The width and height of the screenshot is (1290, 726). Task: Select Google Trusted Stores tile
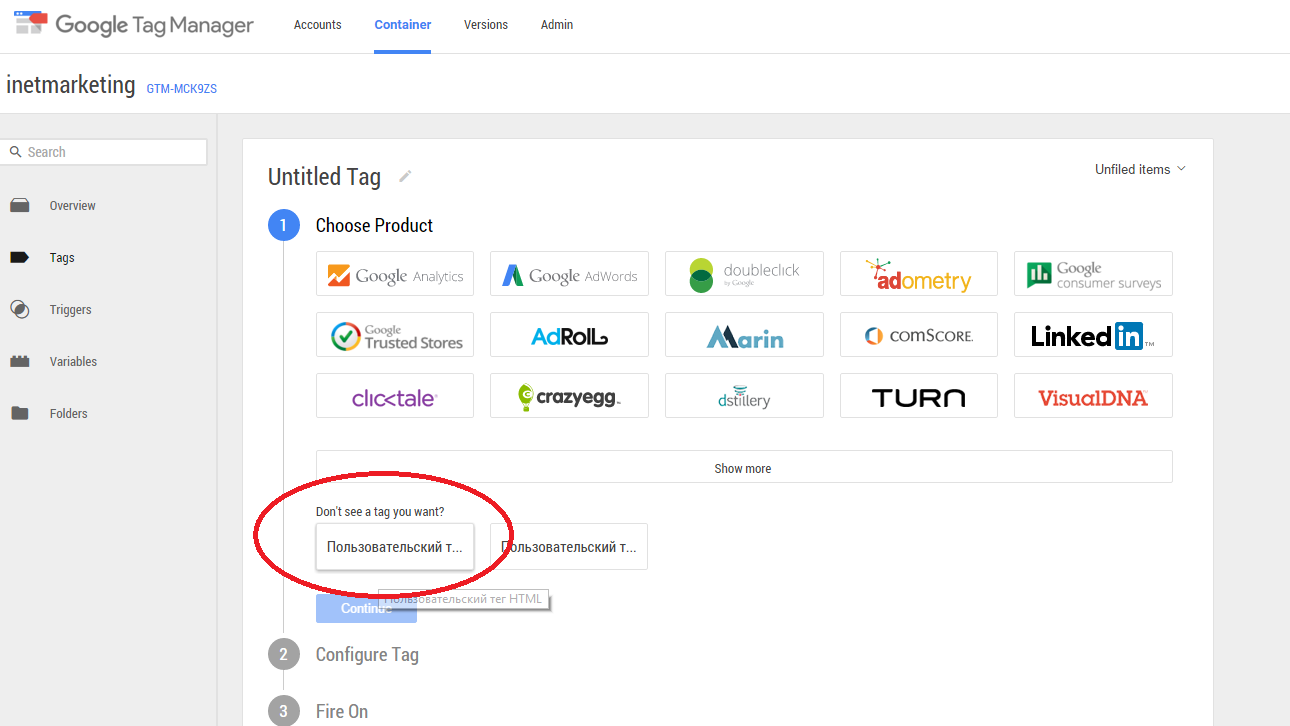395,335
